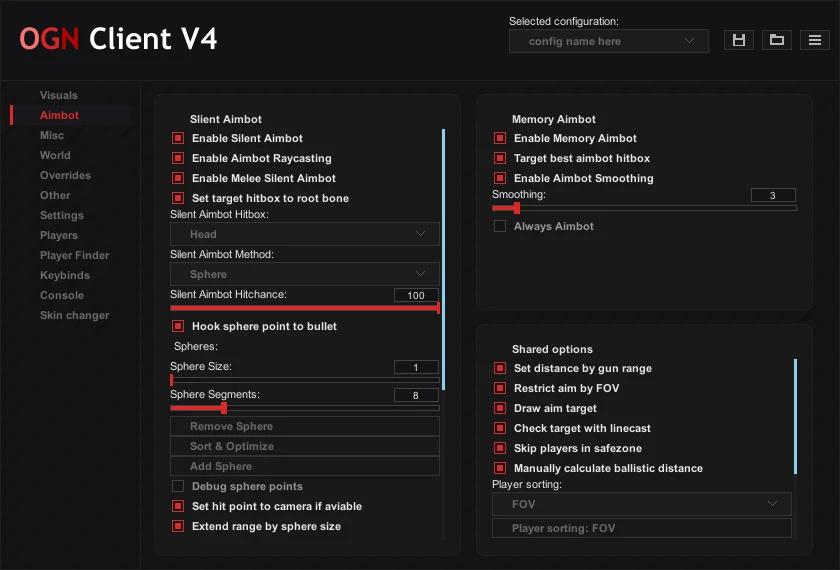
Task: Click the Player sorting: FOV button
Action: click(x=642, y=528)
